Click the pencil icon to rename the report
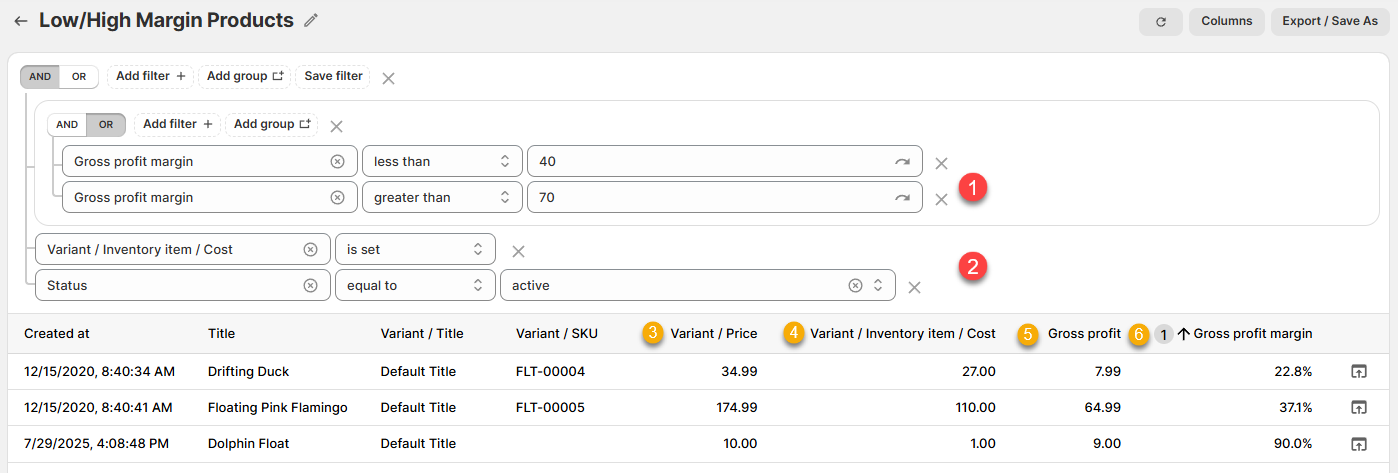1398x473 pixels. pyautogui.click(x=312, y=21)
